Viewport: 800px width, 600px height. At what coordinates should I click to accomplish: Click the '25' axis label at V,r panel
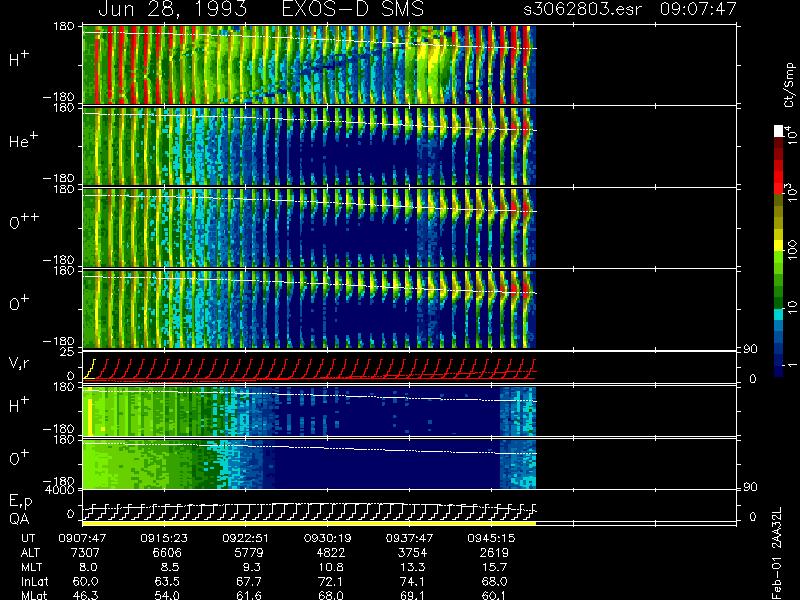tap(69, 352)
